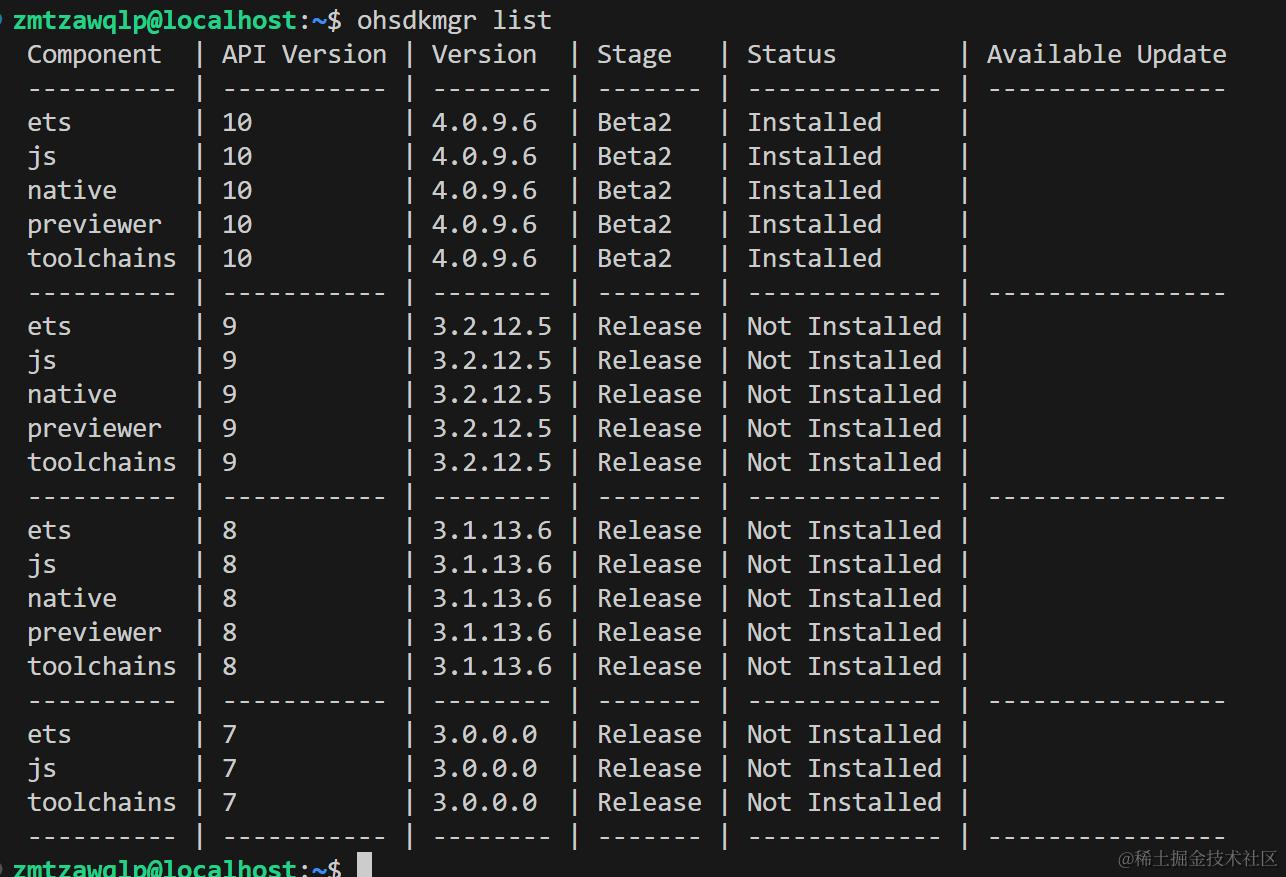
Task: Click the 'Component' column header
Action: 94,55
